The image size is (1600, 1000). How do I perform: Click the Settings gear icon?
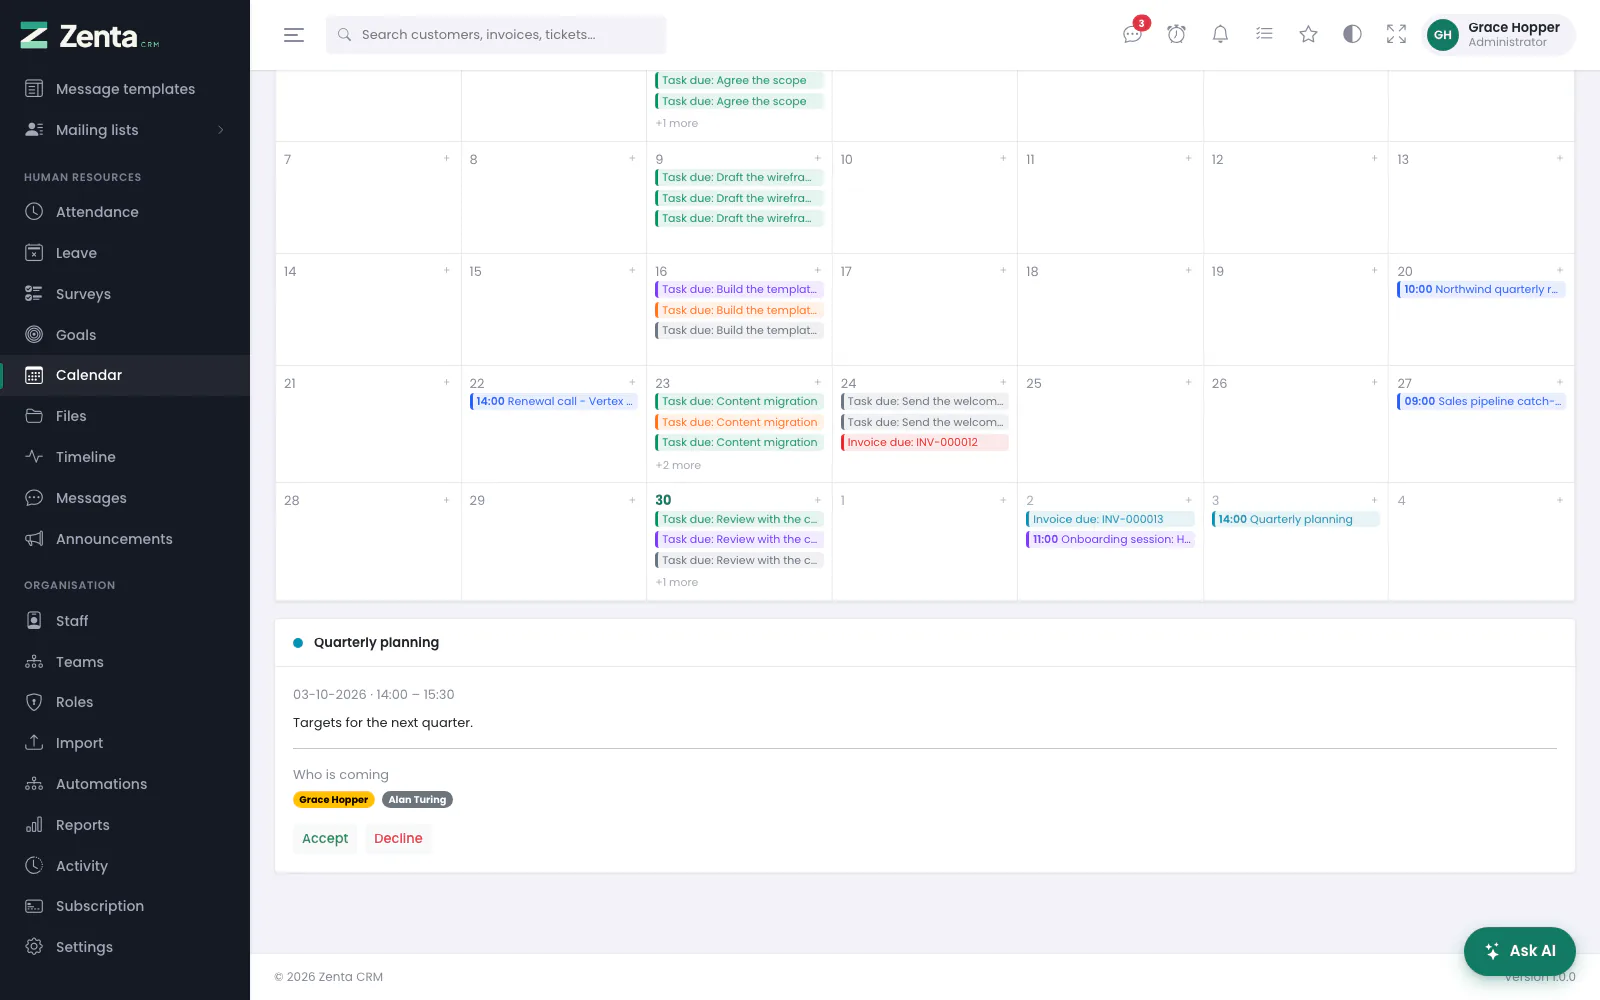point(34,947)
